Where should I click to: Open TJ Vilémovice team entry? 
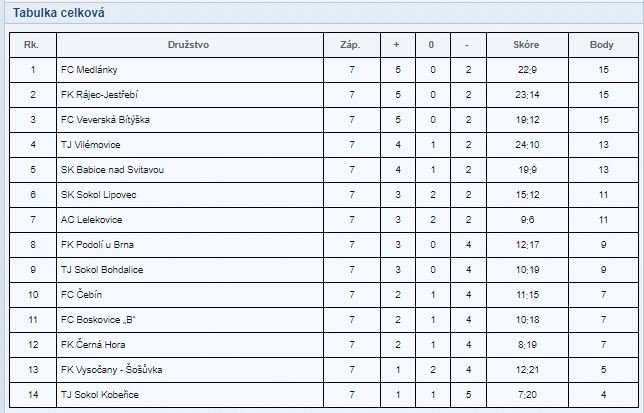[90, 145]
